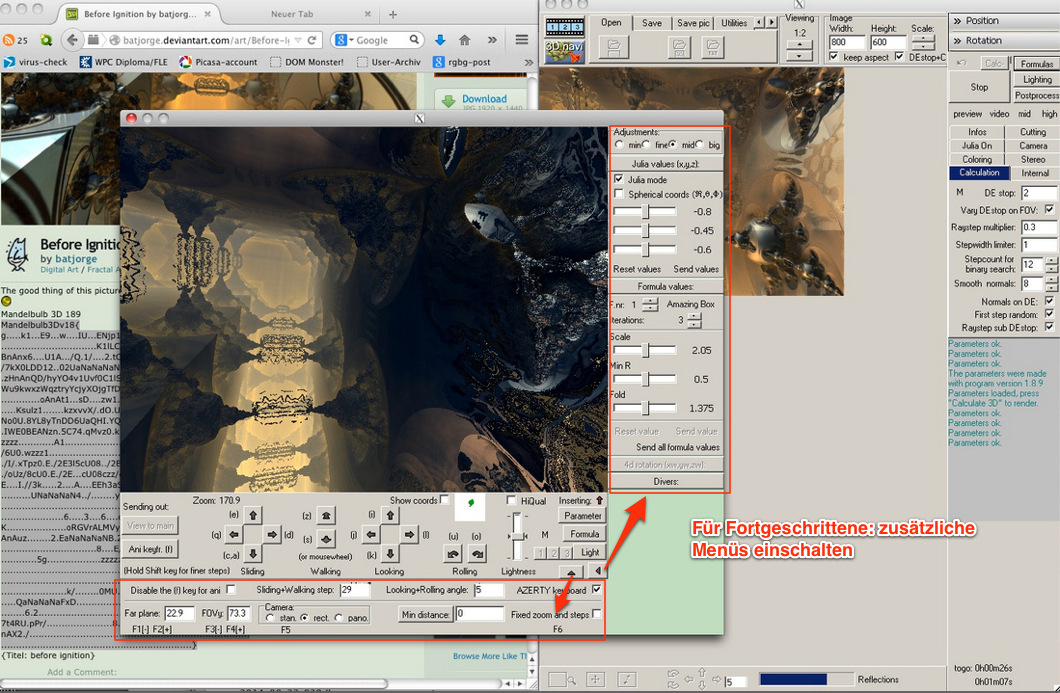This screenshot has height=693, width=1060.
Task: Open the Utilities tab
Action: 733,23
